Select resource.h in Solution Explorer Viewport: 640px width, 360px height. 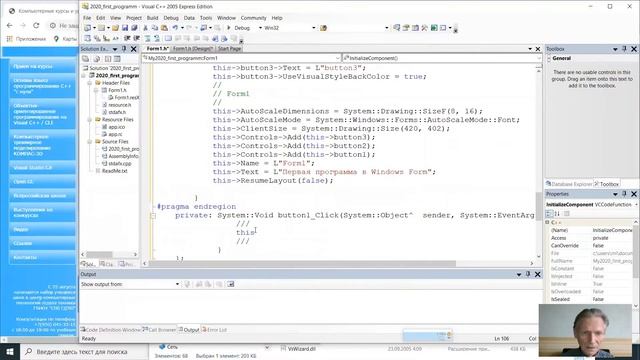(120, 105)
